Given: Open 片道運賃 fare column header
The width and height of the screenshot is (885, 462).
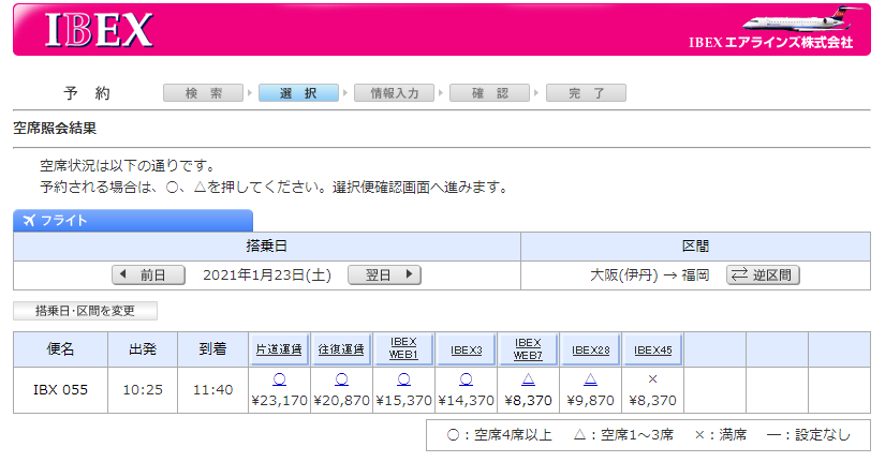Looking at the screenshot, I should pyautogui.click(x=279, y=350).
